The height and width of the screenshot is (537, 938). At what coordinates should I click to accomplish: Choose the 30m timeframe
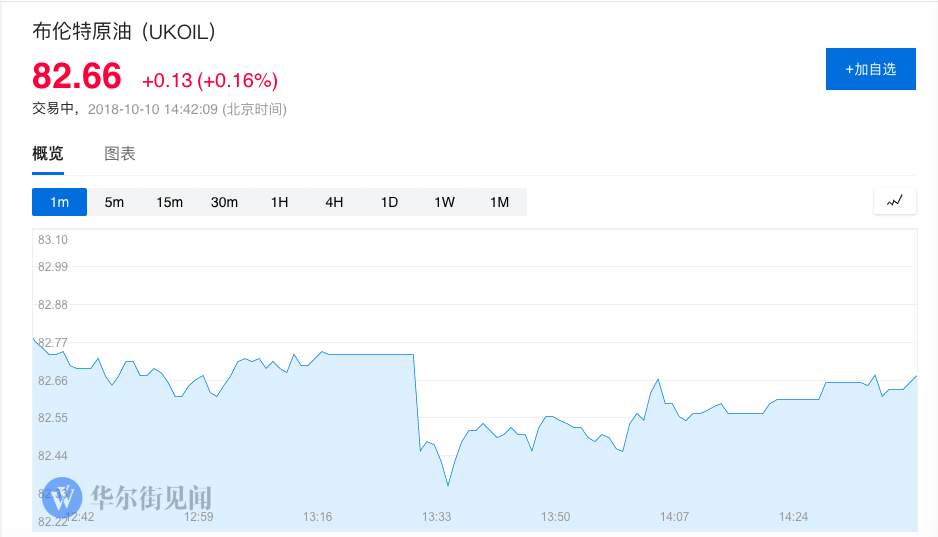tap(224, 202)
